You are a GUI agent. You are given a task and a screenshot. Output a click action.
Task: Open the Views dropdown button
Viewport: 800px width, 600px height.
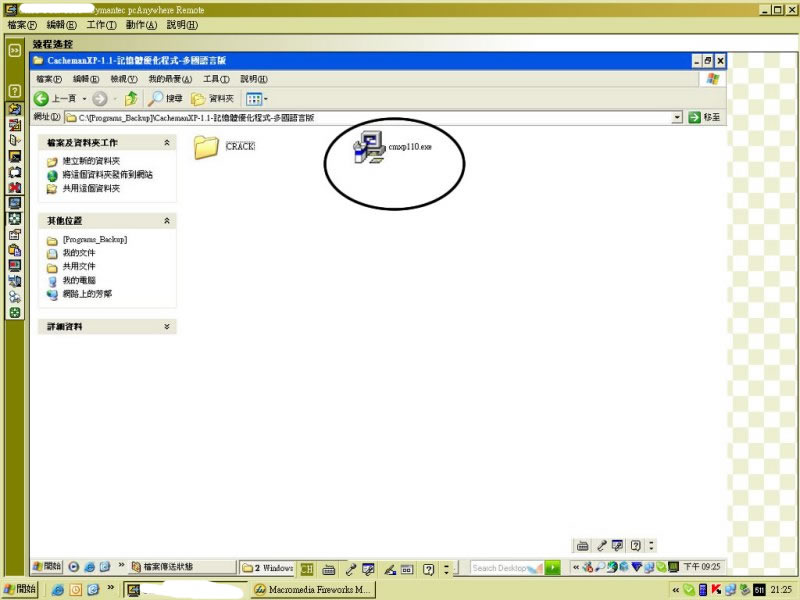pos(257,98)
